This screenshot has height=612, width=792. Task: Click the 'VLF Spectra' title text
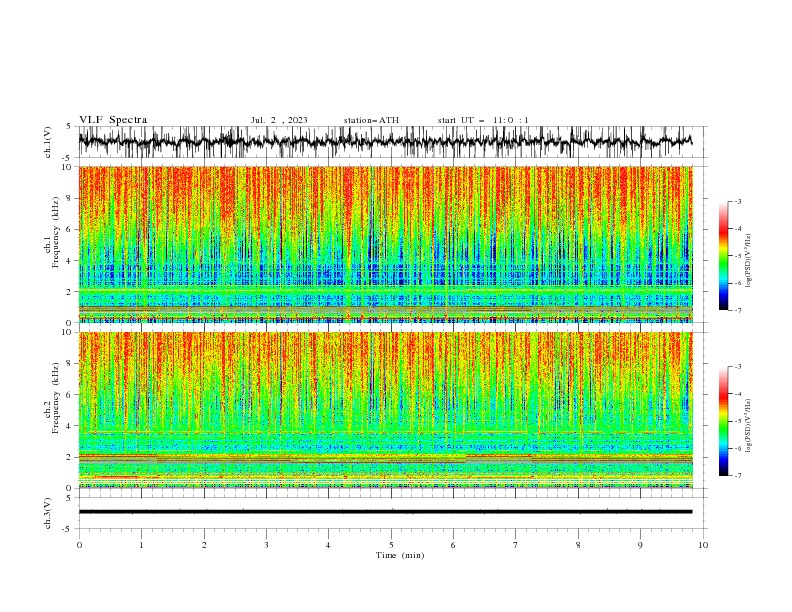[x=113, y=120]
